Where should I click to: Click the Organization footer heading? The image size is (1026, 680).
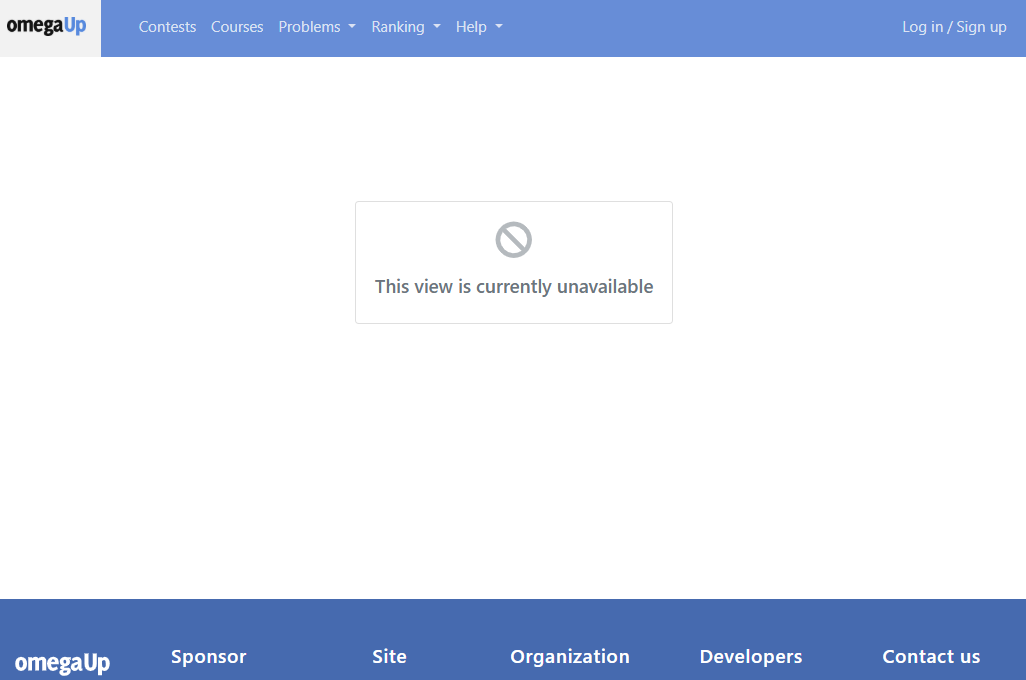pyautogui.click(x=570, y=656)
